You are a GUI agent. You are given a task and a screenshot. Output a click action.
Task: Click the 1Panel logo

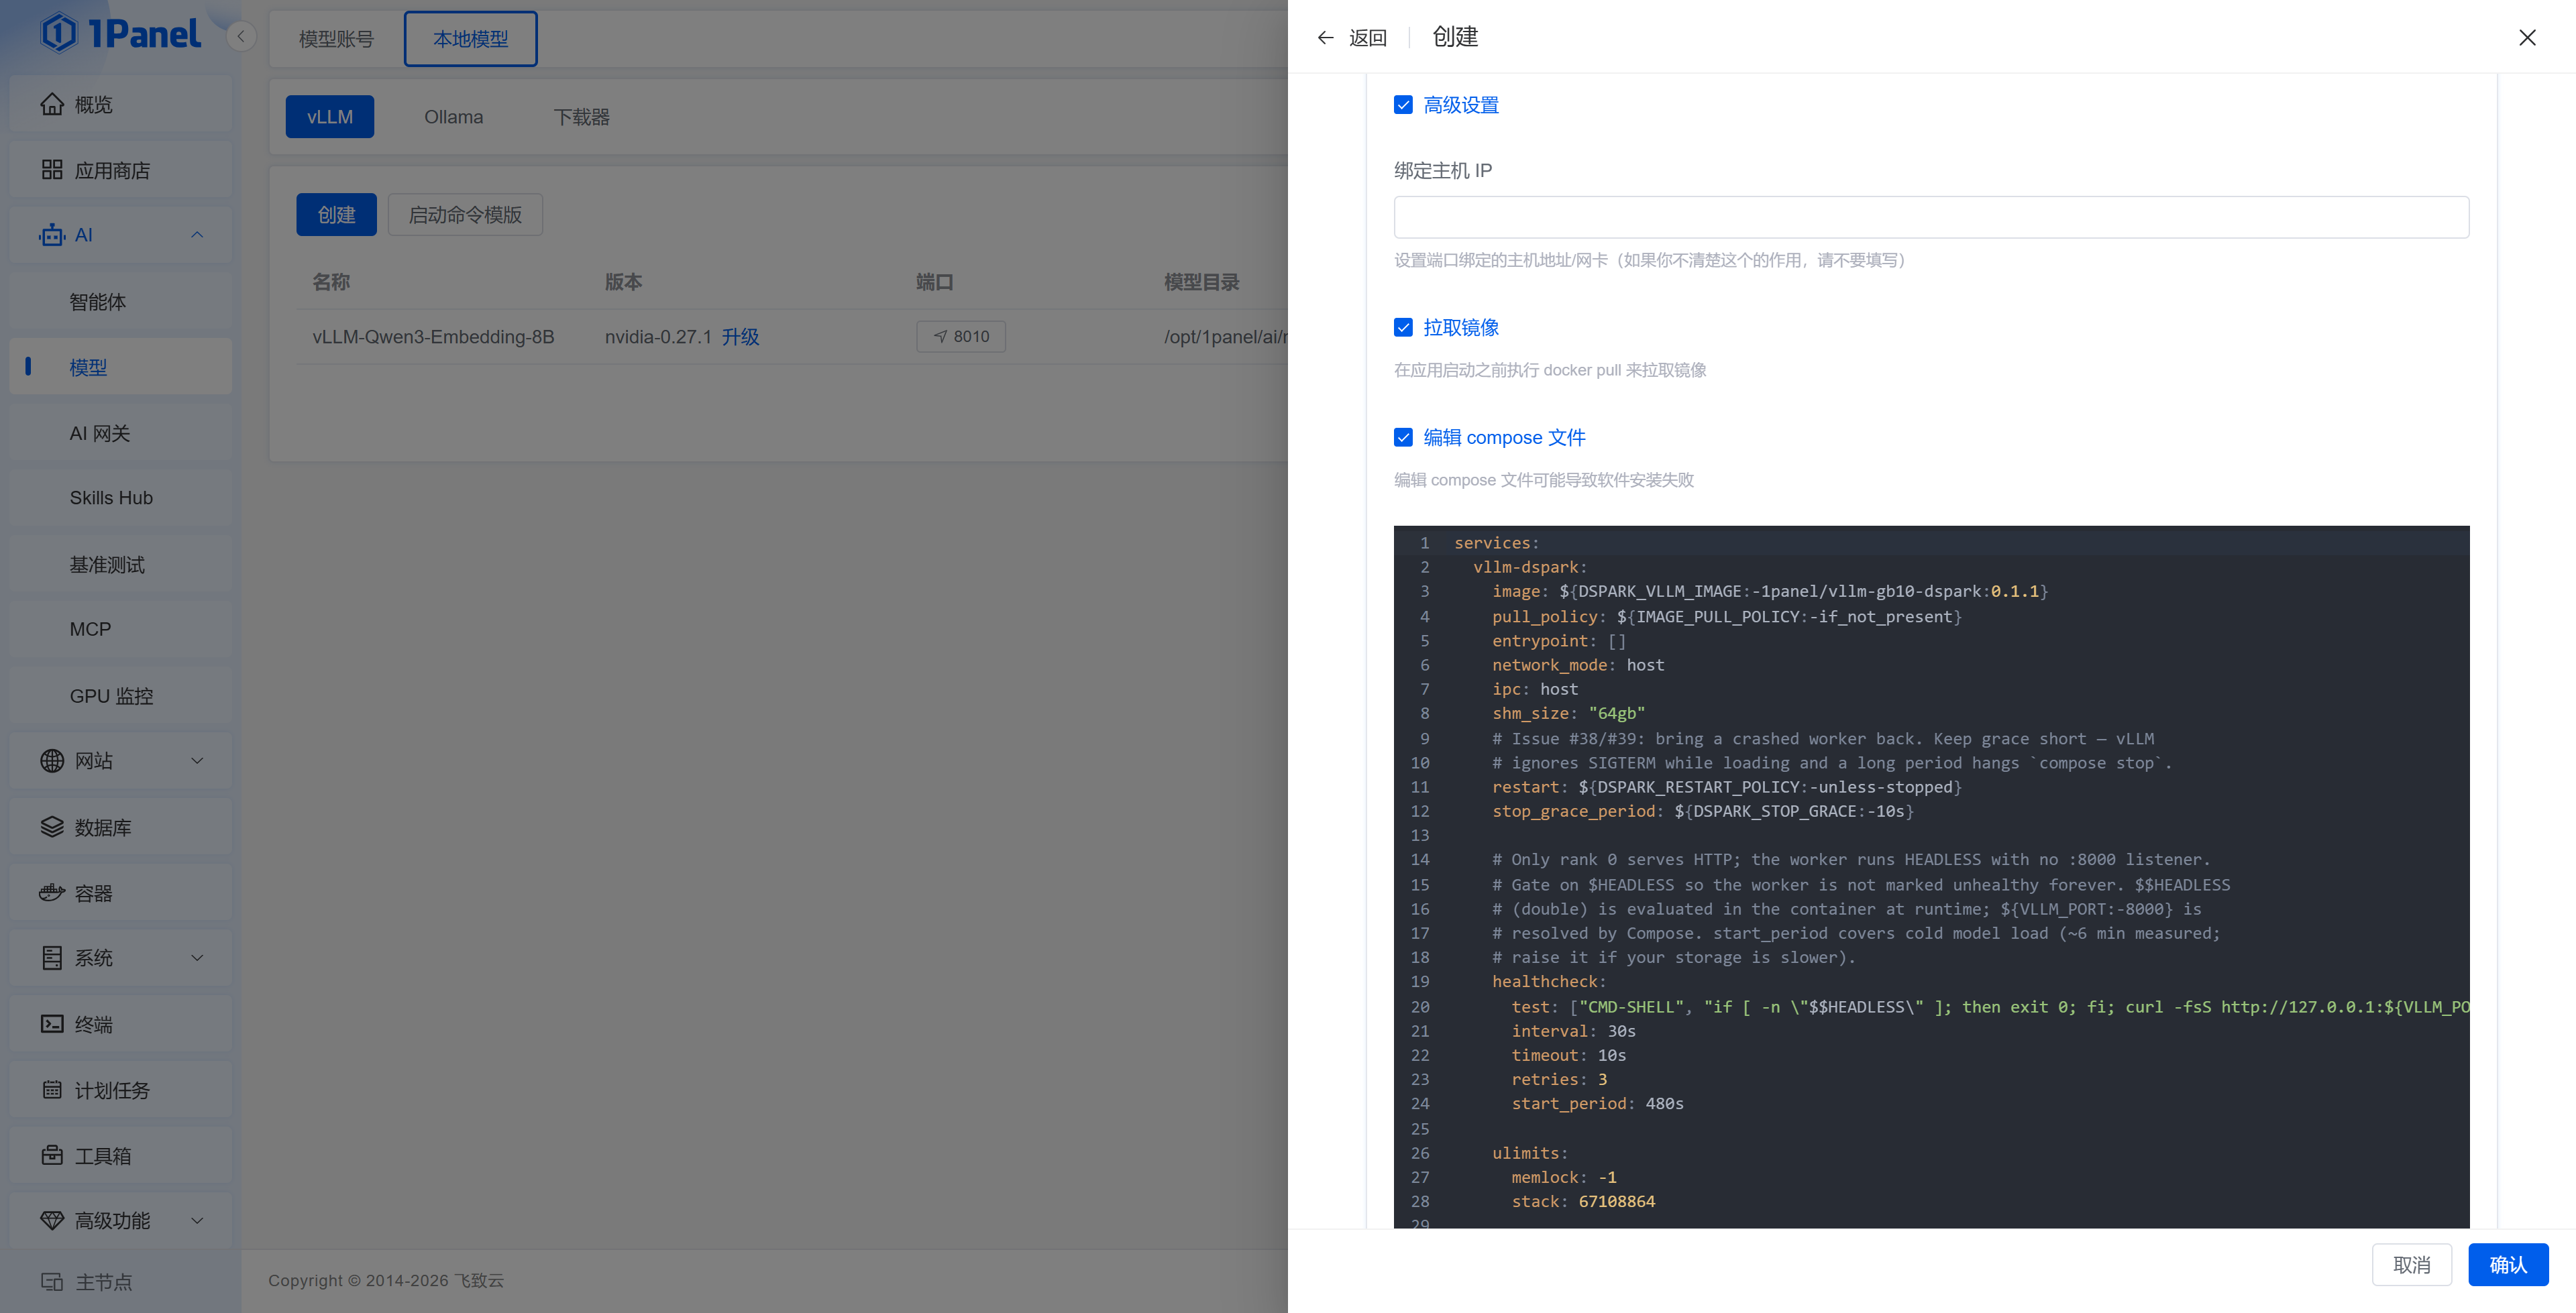[x=120, y=34]
